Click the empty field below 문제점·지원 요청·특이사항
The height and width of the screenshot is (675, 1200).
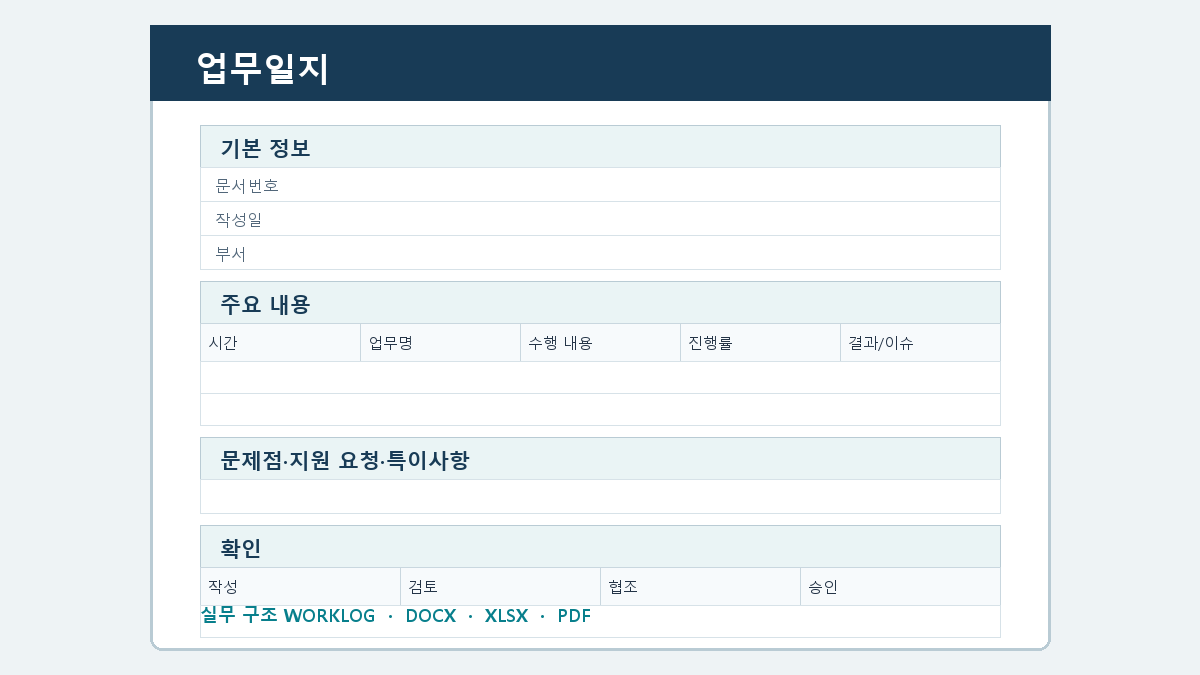click(600, 497)
